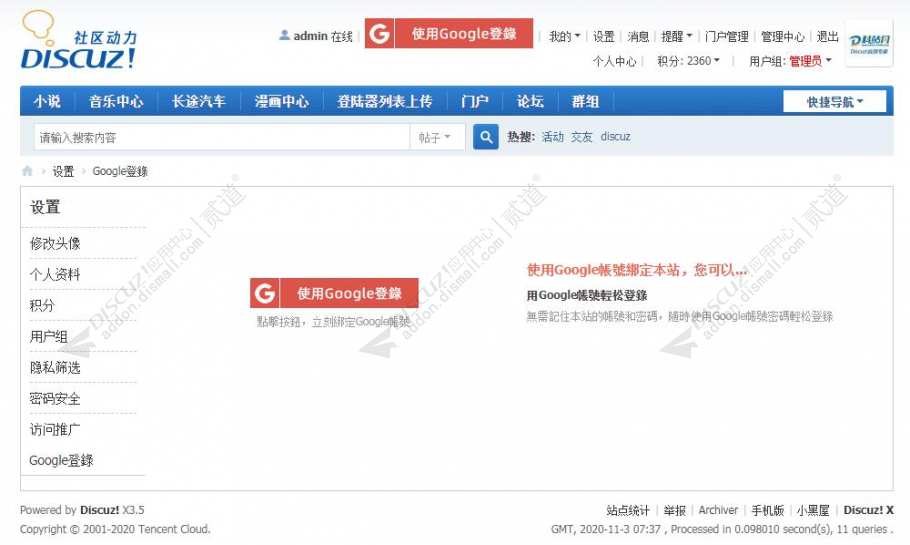The height and width of the screenshot is (545, 910).
Task: Open the Discuz app center thumbnail
Action: tap(869, 44)
